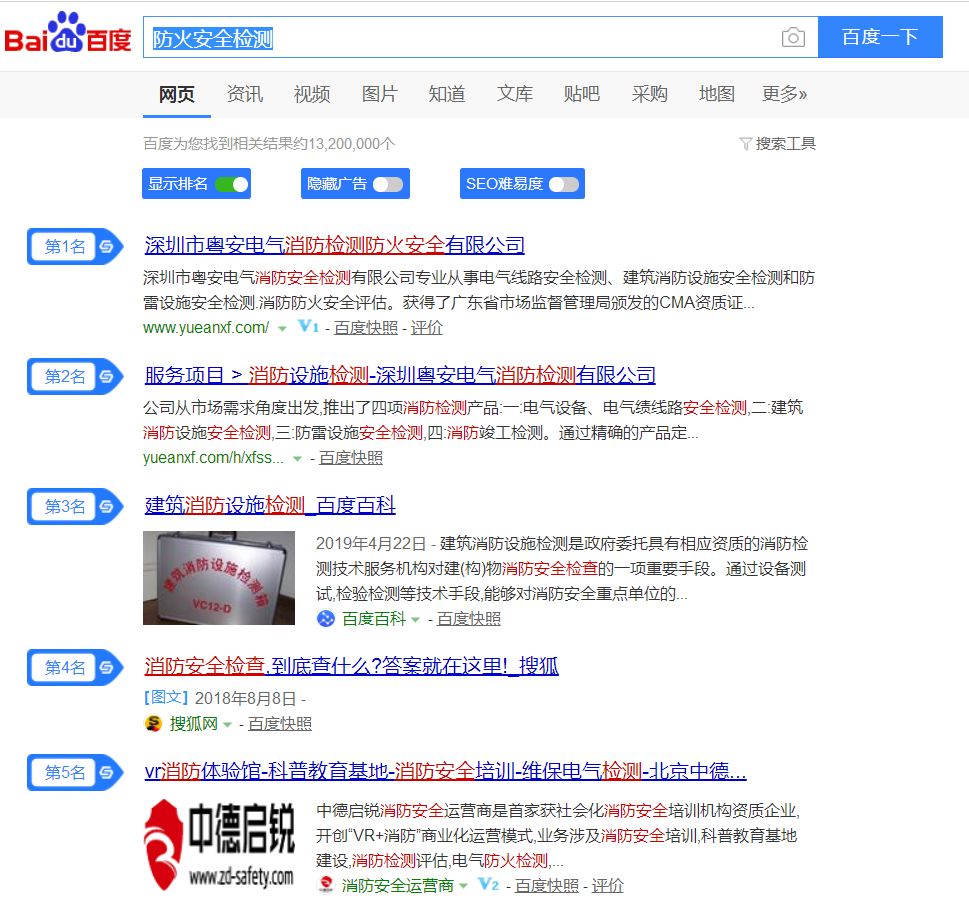Click the 百度百科 source name
The image size is (969, 901).
click(x=374, y=619)
